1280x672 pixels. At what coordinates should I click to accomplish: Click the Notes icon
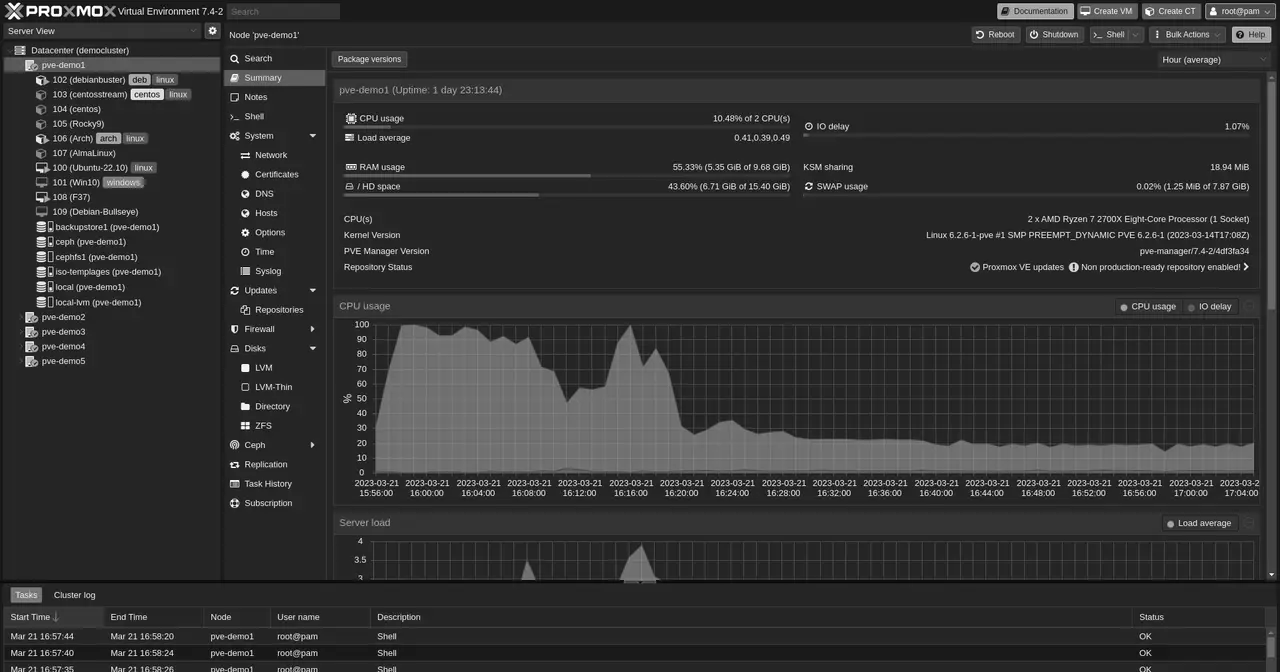click(x=235, y=97)
